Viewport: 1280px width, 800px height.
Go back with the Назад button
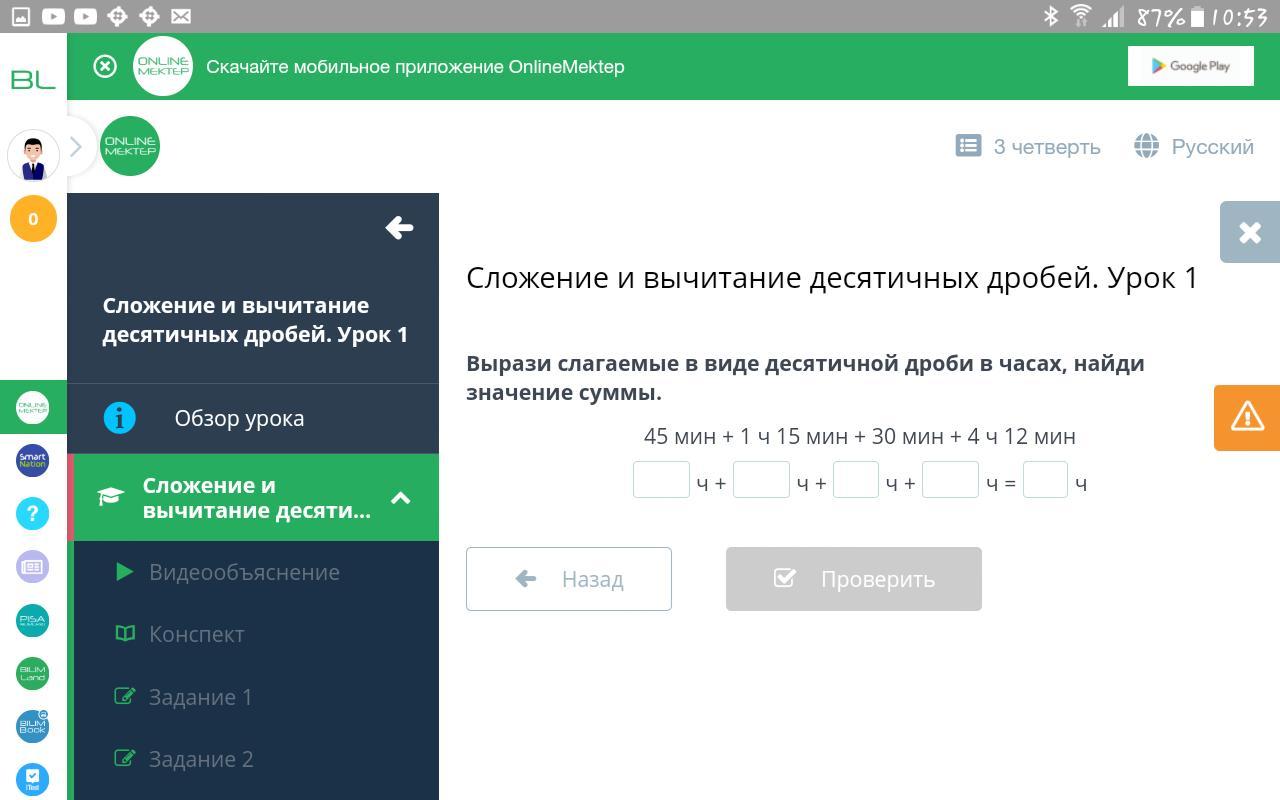pos(569,579)
